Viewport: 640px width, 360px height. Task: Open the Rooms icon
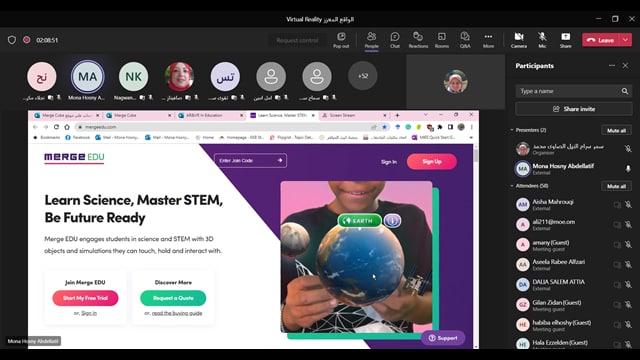tap(442, 40)
